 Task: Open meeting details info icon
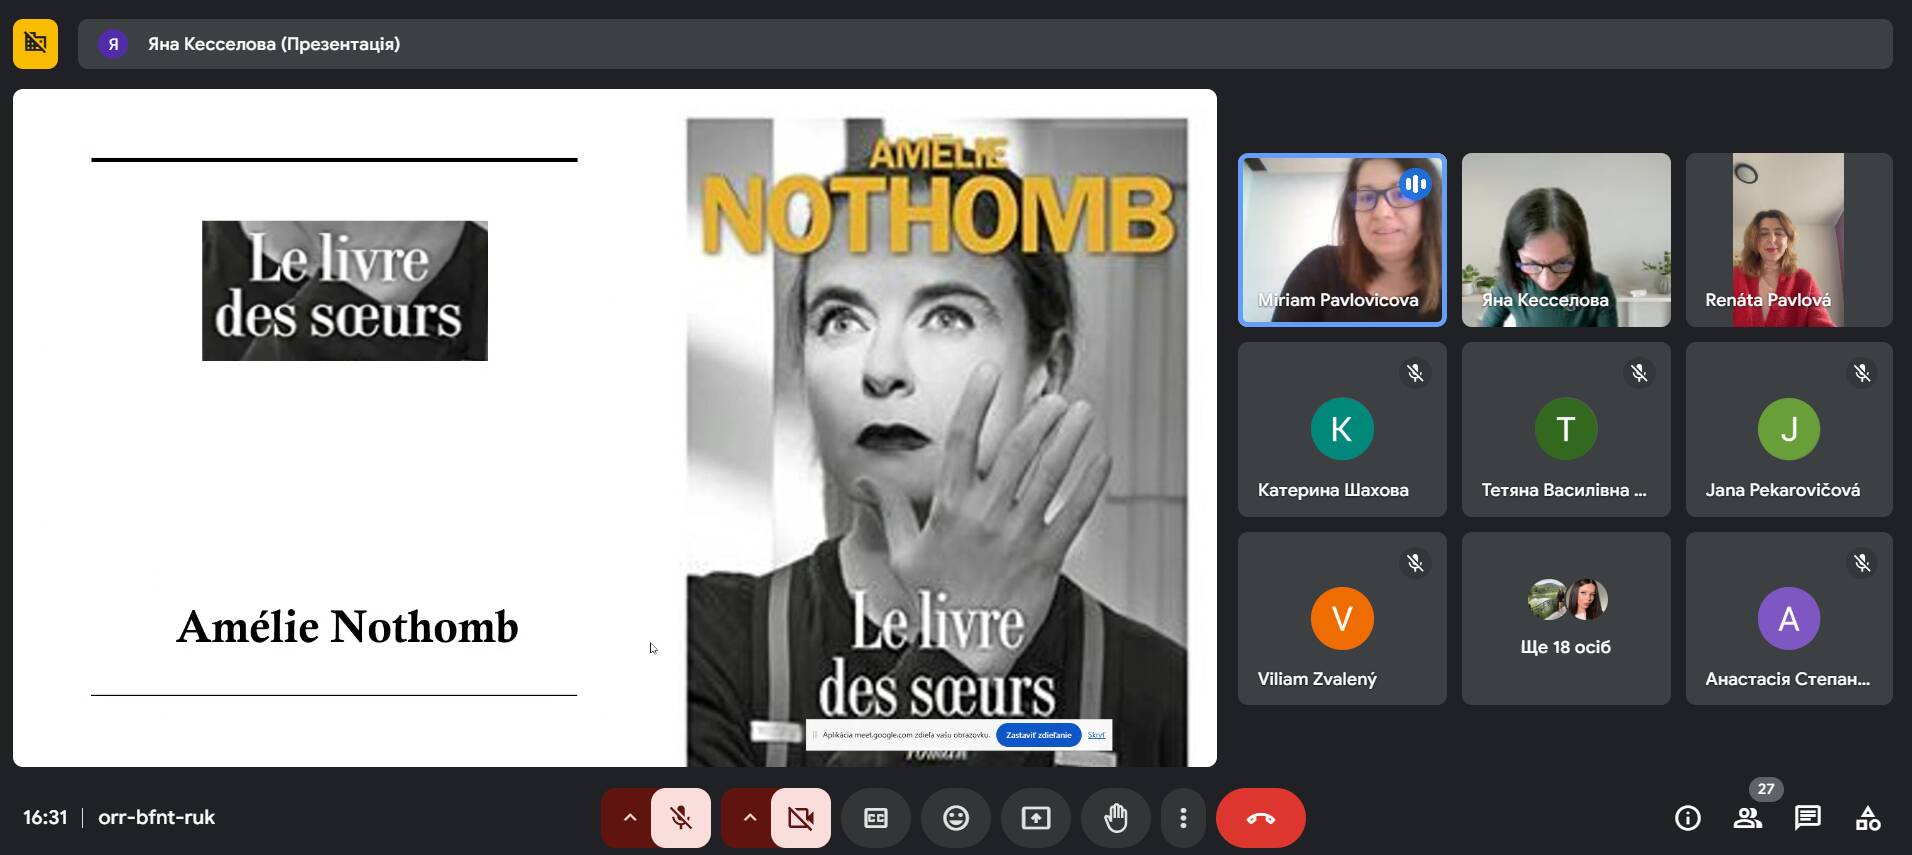[1688, 818]
